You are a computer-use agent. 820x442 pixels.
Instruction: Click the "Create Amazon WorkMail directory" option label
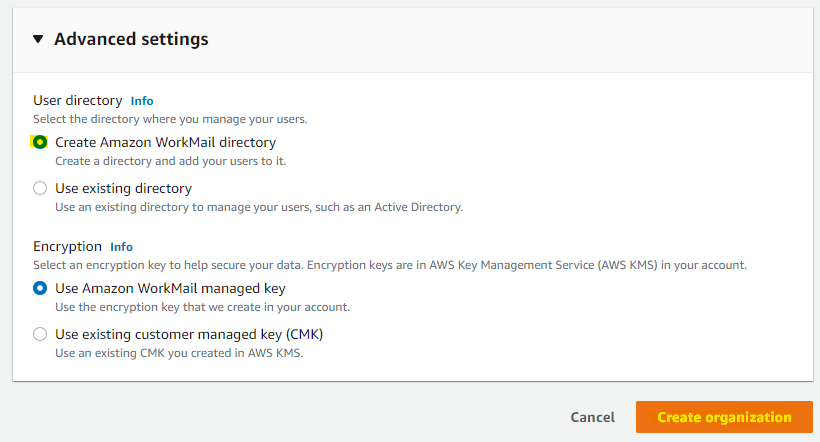[x=165, y=142]
